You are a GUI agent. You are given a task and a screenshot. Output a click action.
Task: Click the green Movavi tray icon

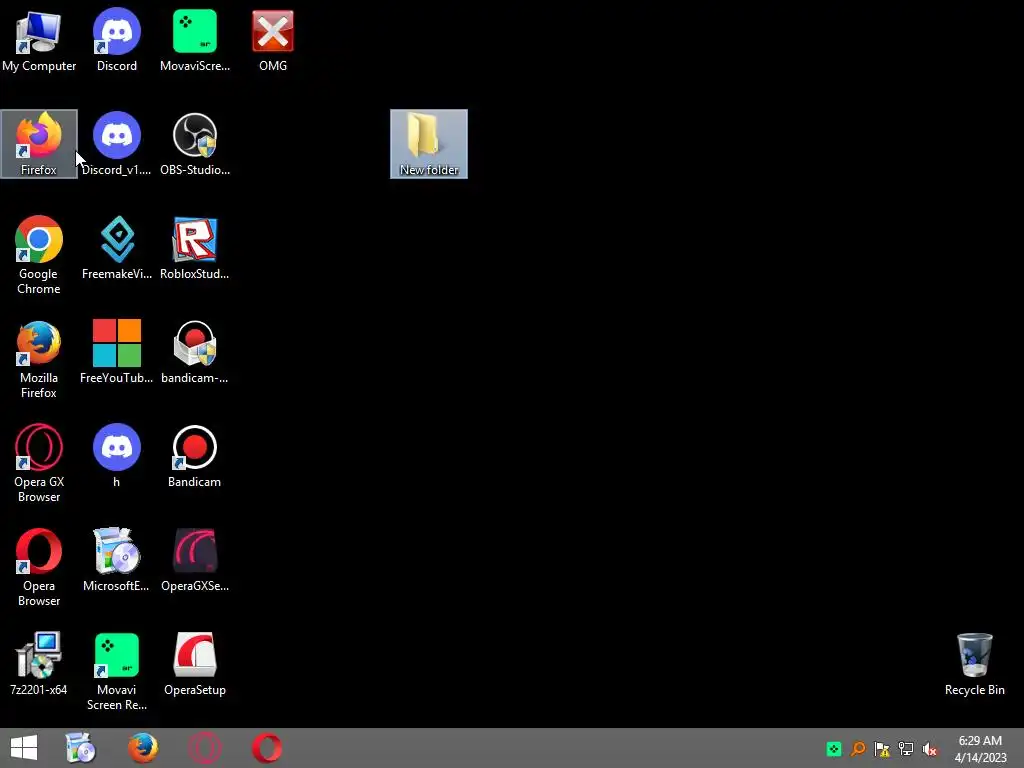834,749
